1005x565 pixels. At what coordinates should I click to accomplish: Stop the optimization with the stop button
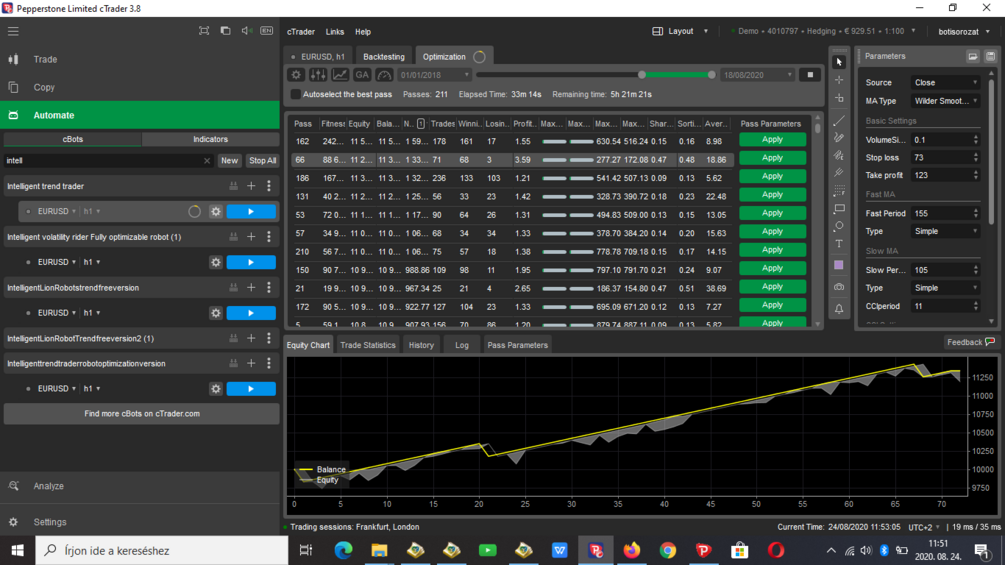coord(810,75)
